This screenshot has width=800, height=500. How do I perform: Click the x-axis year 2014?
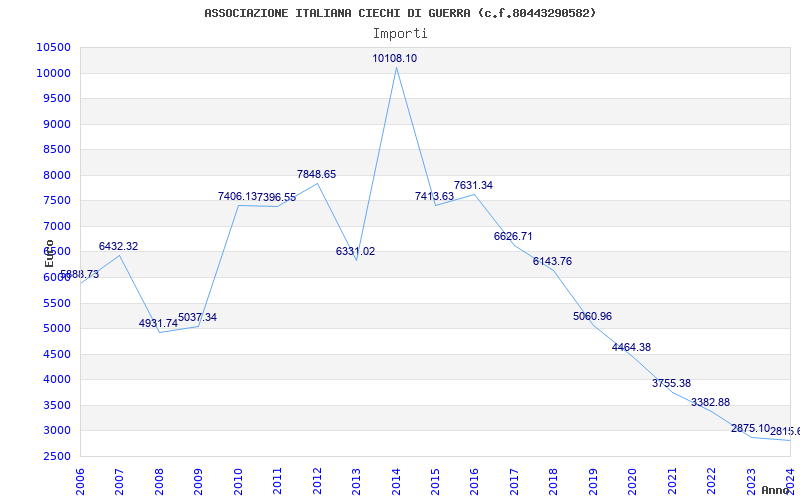click(x=395, y=481)
